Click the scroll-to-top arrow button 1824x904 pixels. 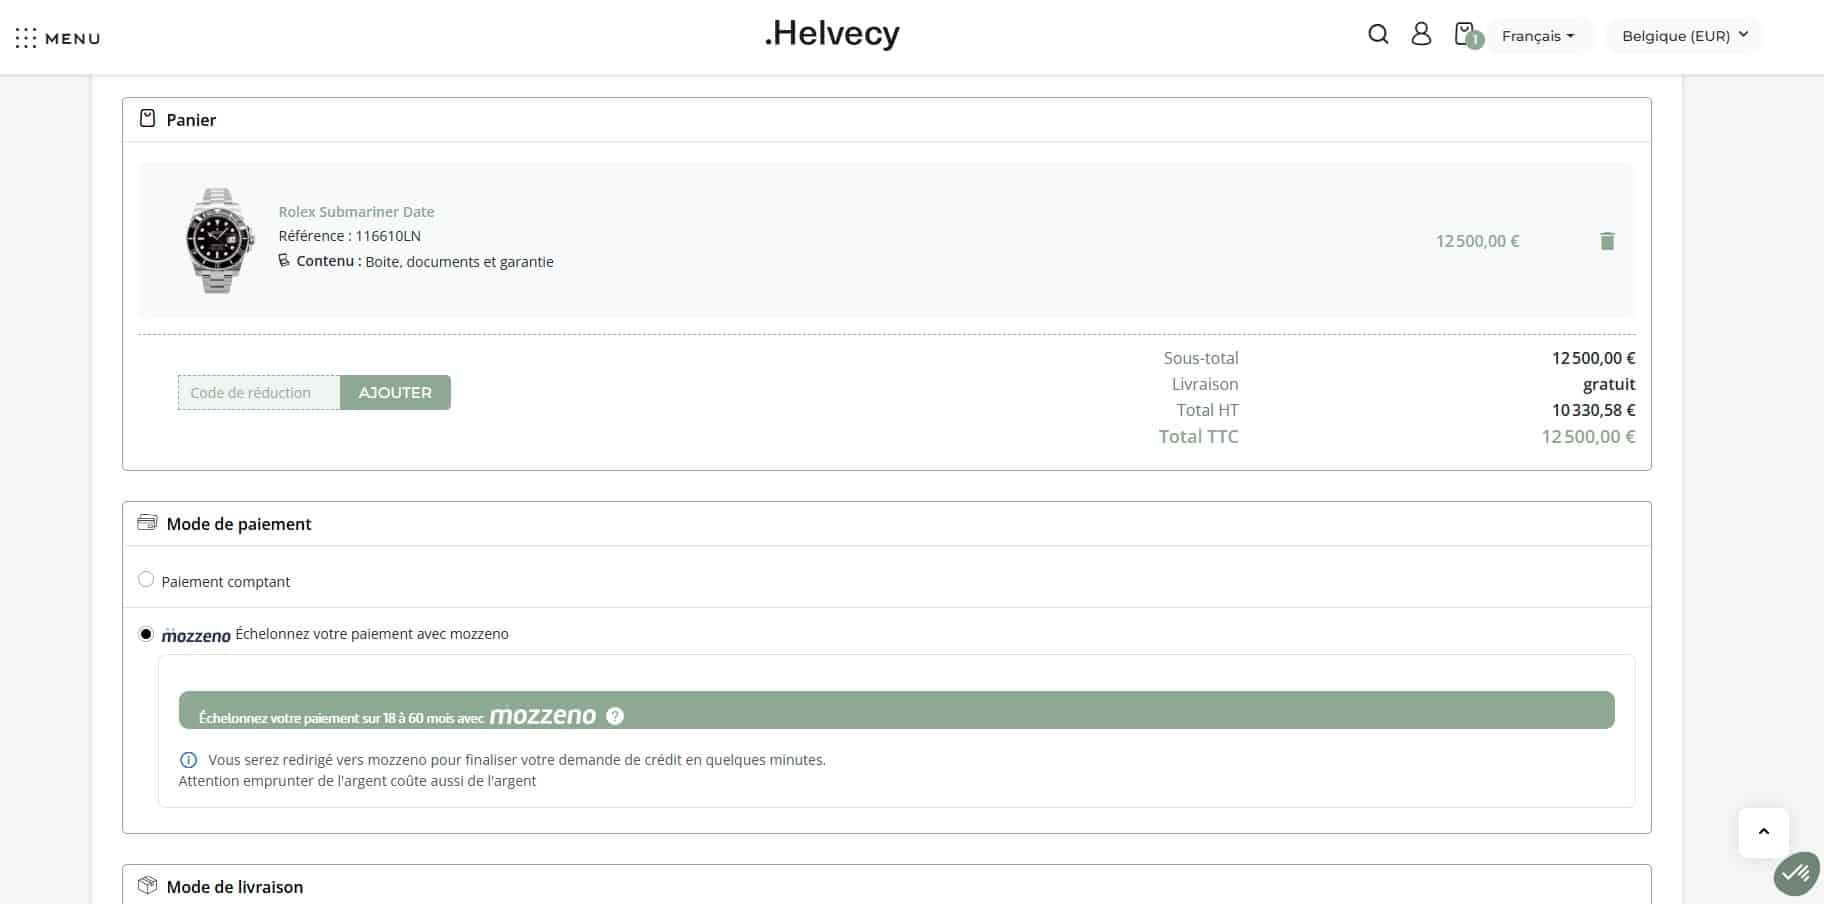point(1764,832)
